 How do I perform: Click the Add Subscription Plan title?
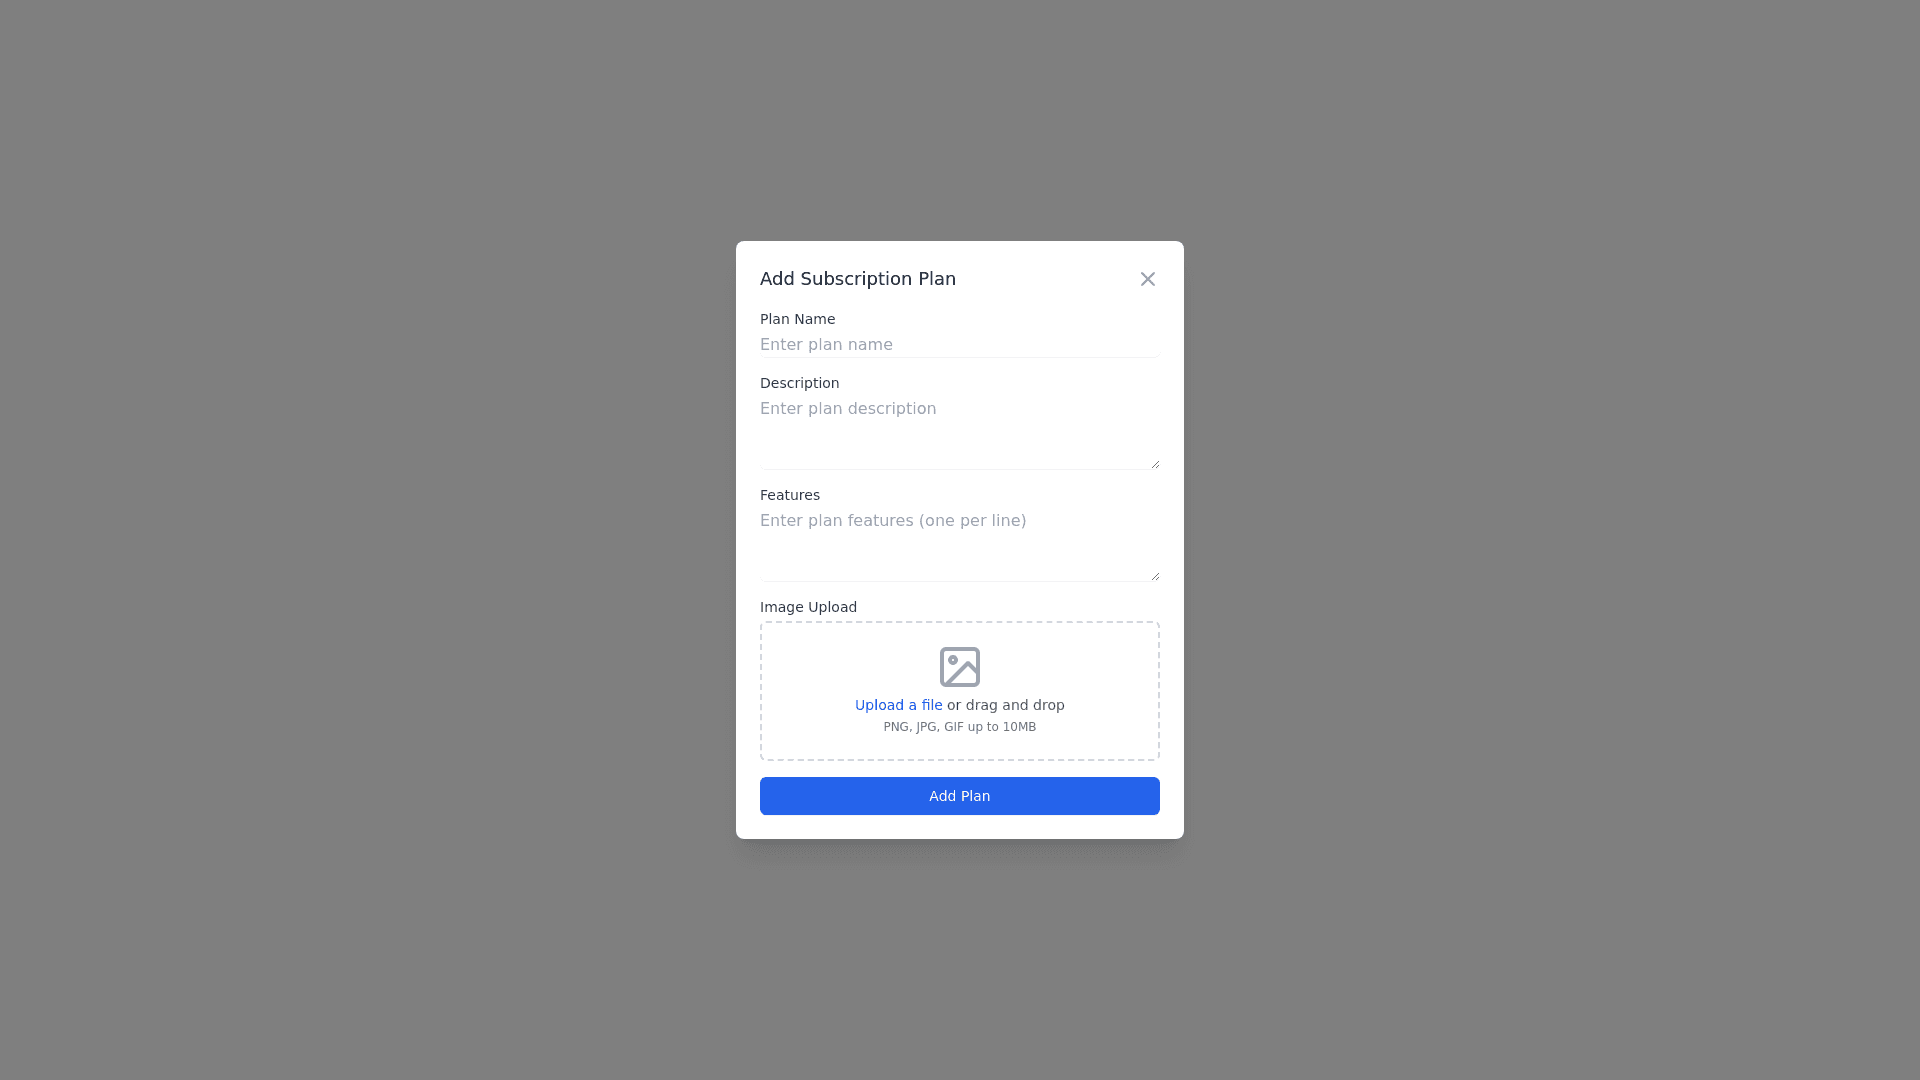857,279
